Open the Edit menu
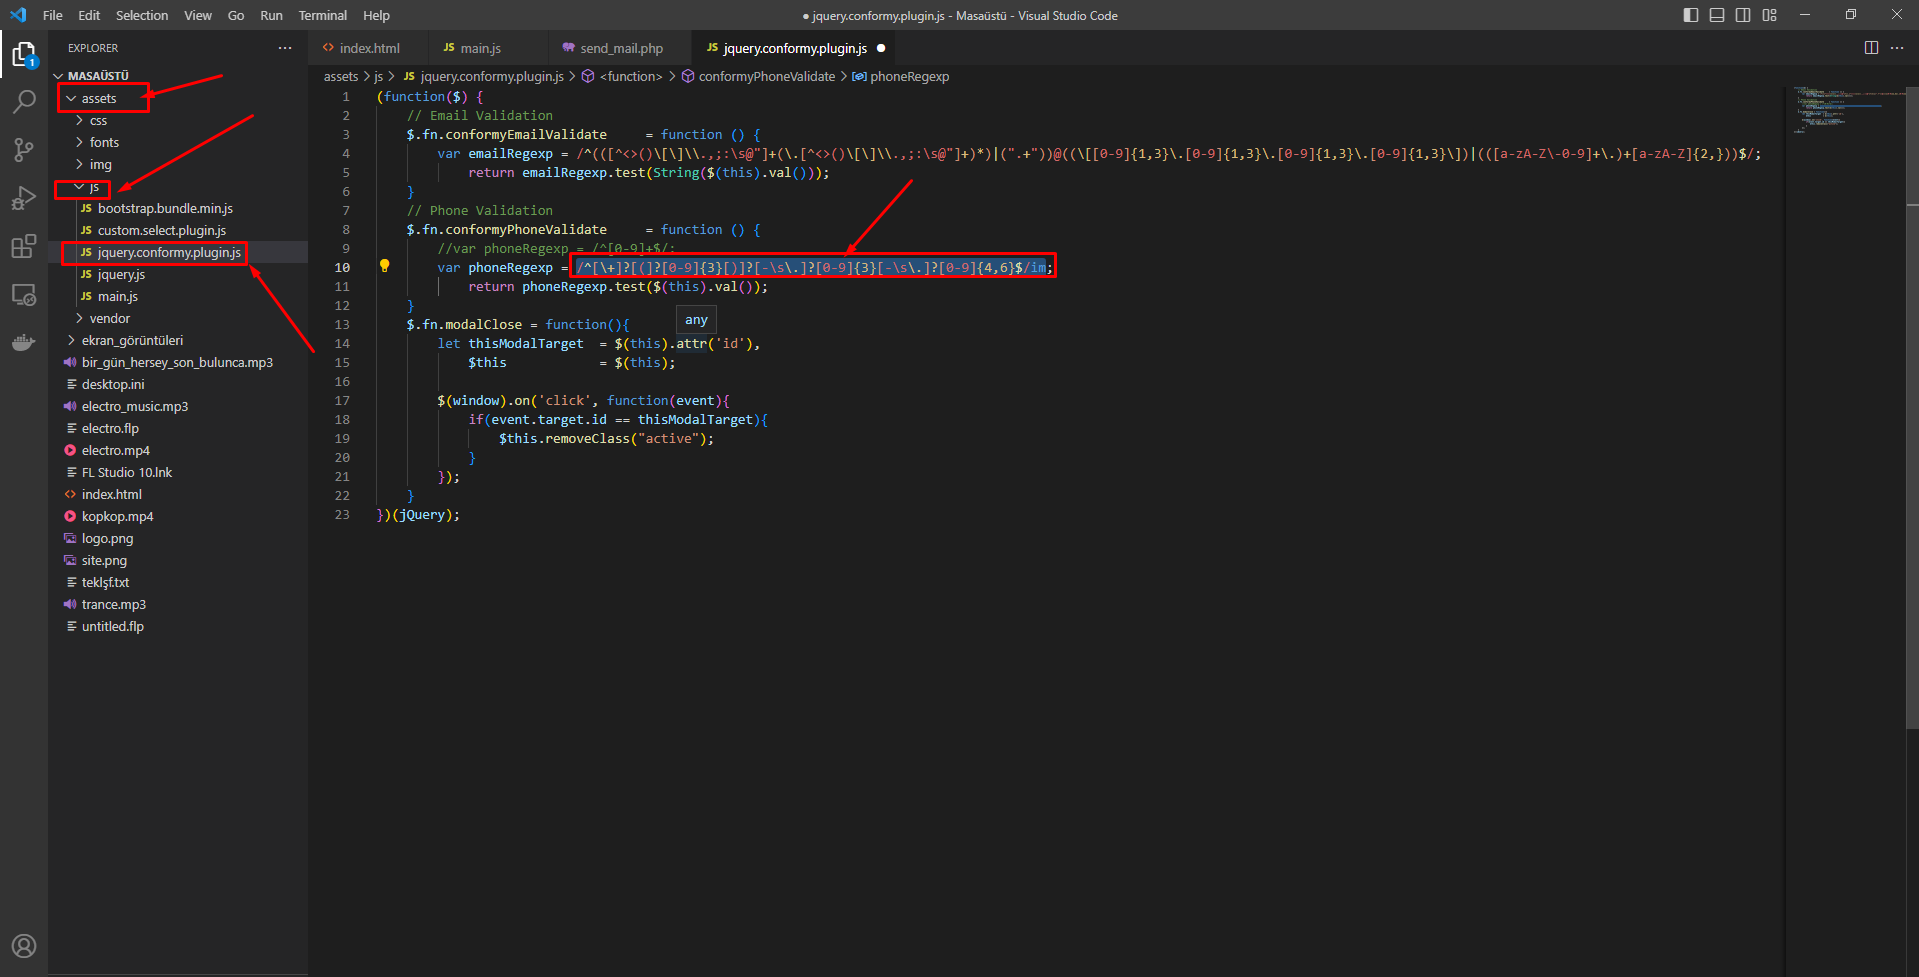This screenshot has height=977, width=1919. [x=89, y=15]
